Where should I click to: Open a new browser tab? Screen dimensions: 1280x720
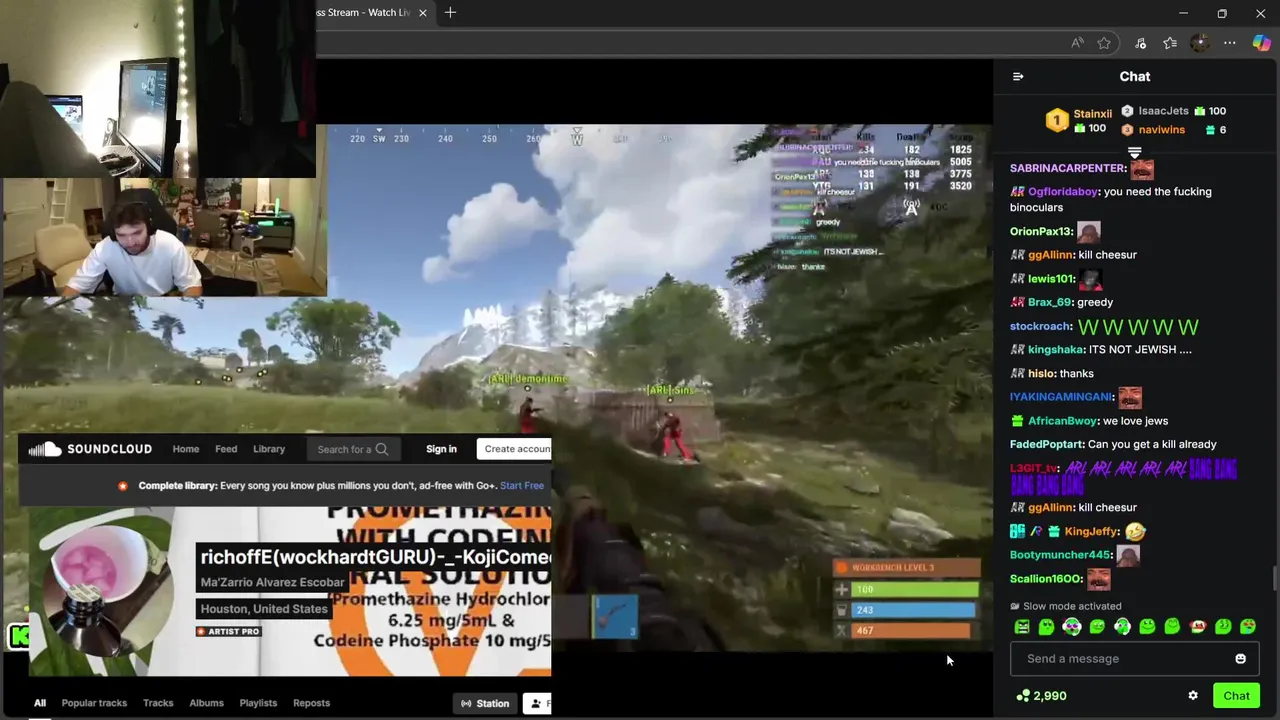click(450, 13)
